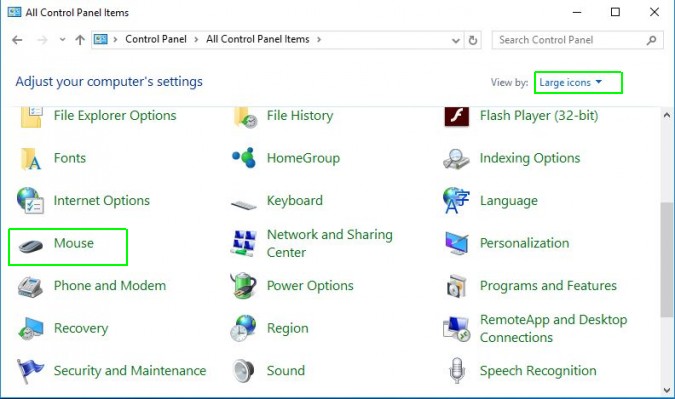Click the search magnifier icon
The image size is (675, 399).
pos(651,40)
